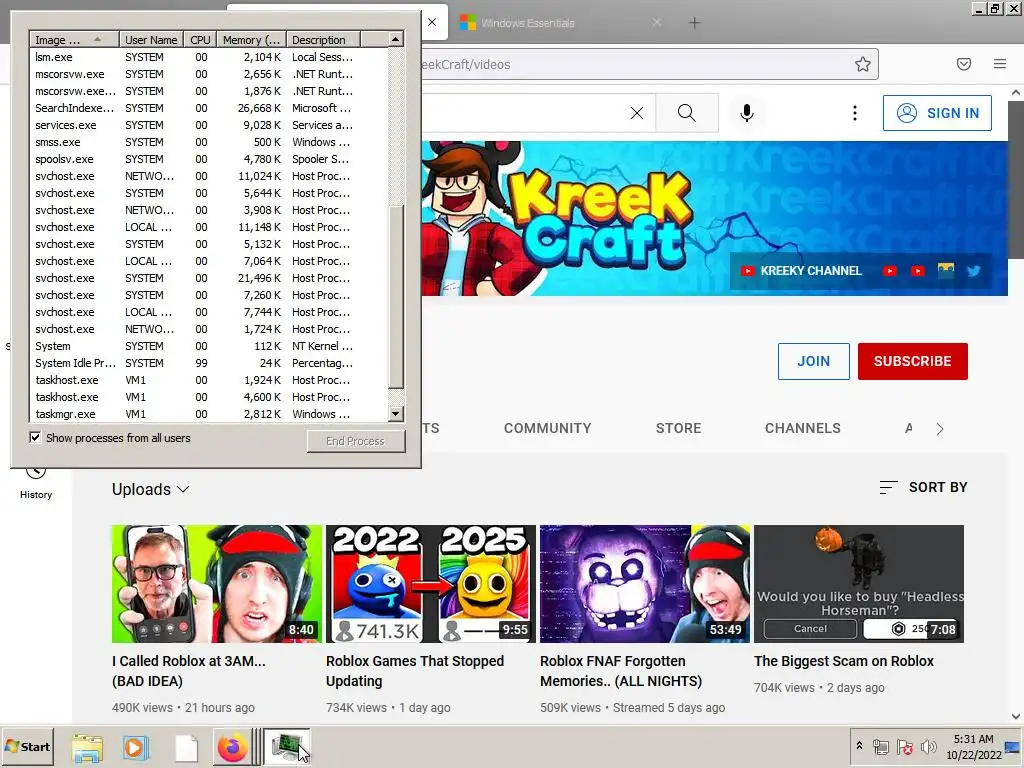
Task: Sort processes by Image Name column
Action: pyautogui.click(x=74, y=40)
